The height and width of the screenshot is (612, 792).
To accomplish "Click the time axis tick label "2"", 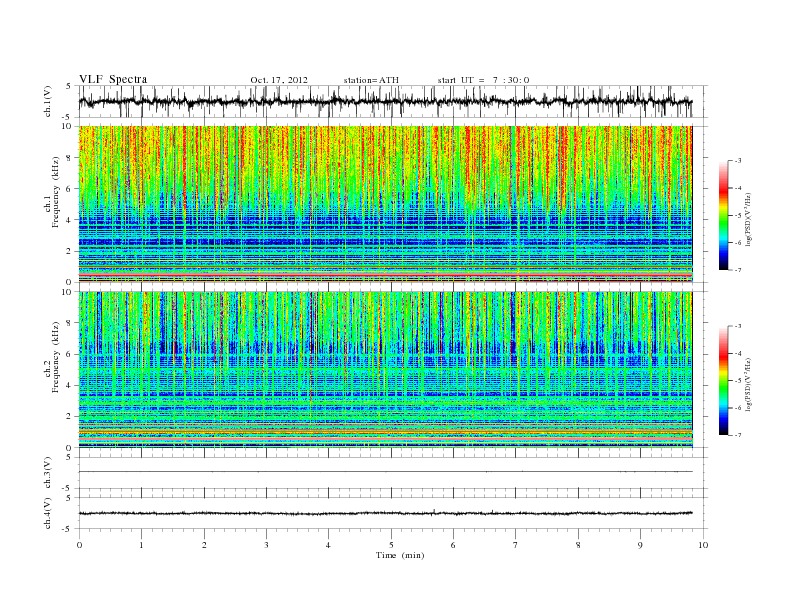I will [x=204, y=545].
